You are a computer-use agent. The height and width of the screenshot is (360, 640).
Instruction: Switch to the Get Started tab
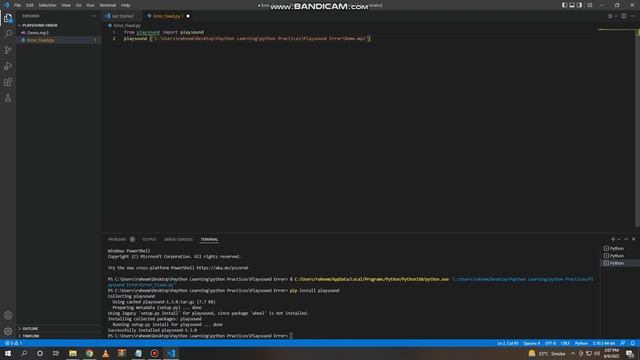122,16
